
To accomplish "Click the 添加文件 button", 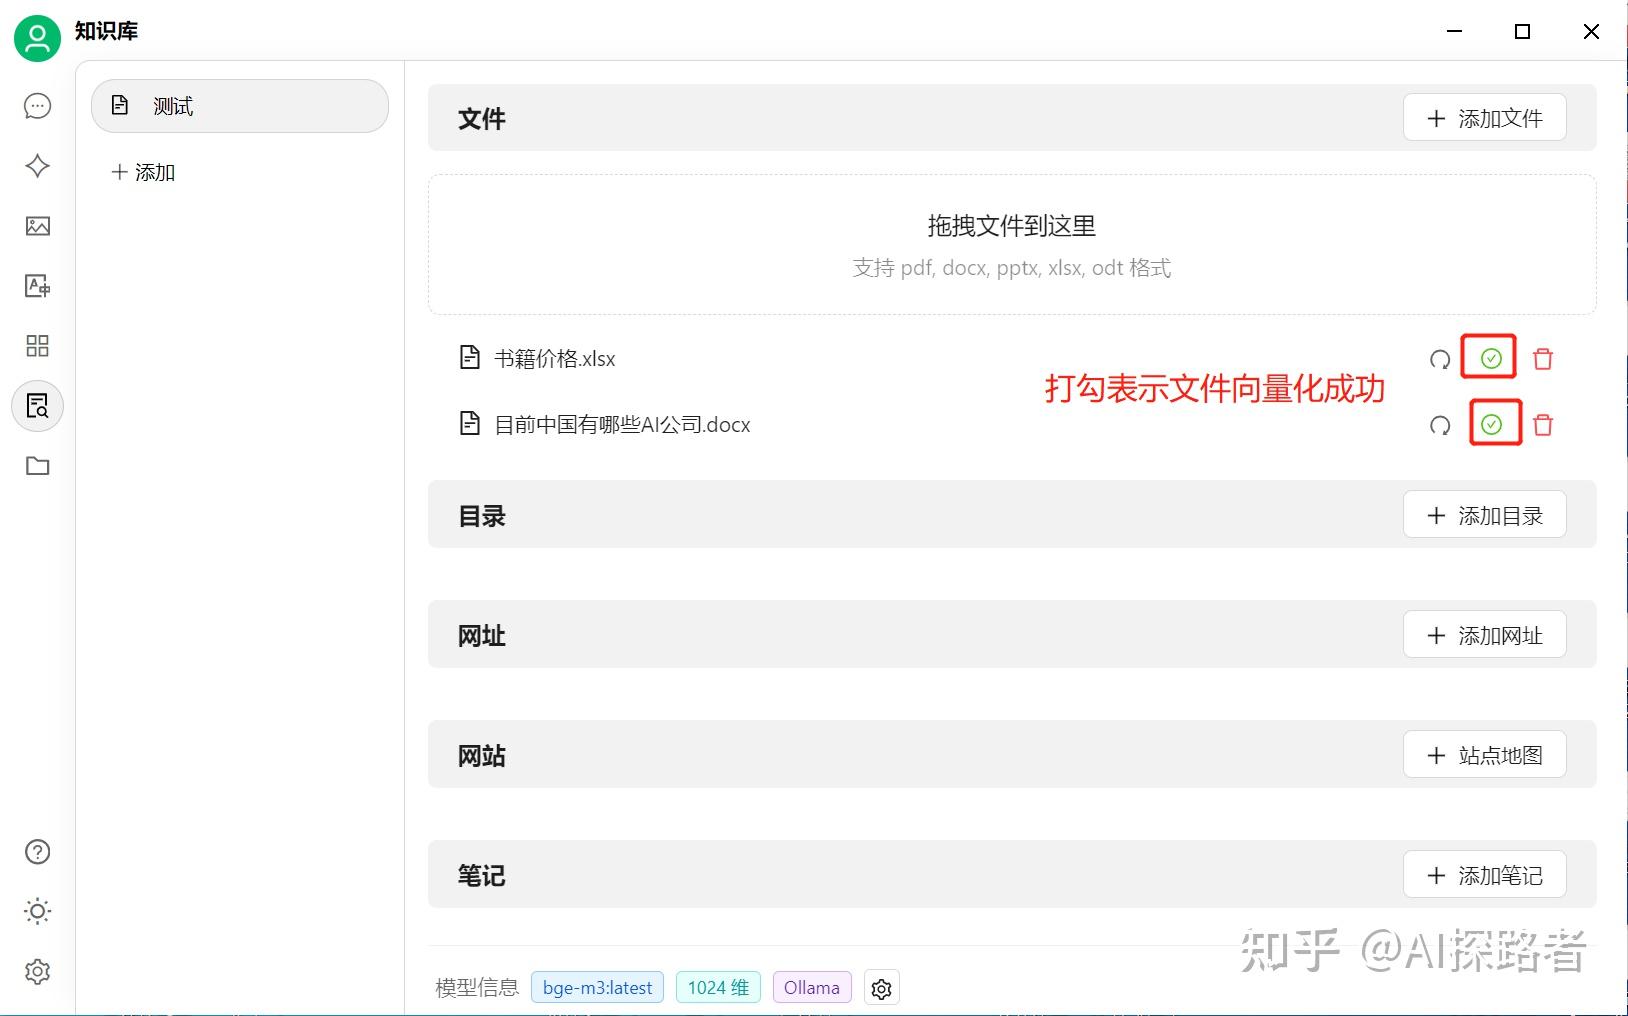I will (x=1484, y=118).
